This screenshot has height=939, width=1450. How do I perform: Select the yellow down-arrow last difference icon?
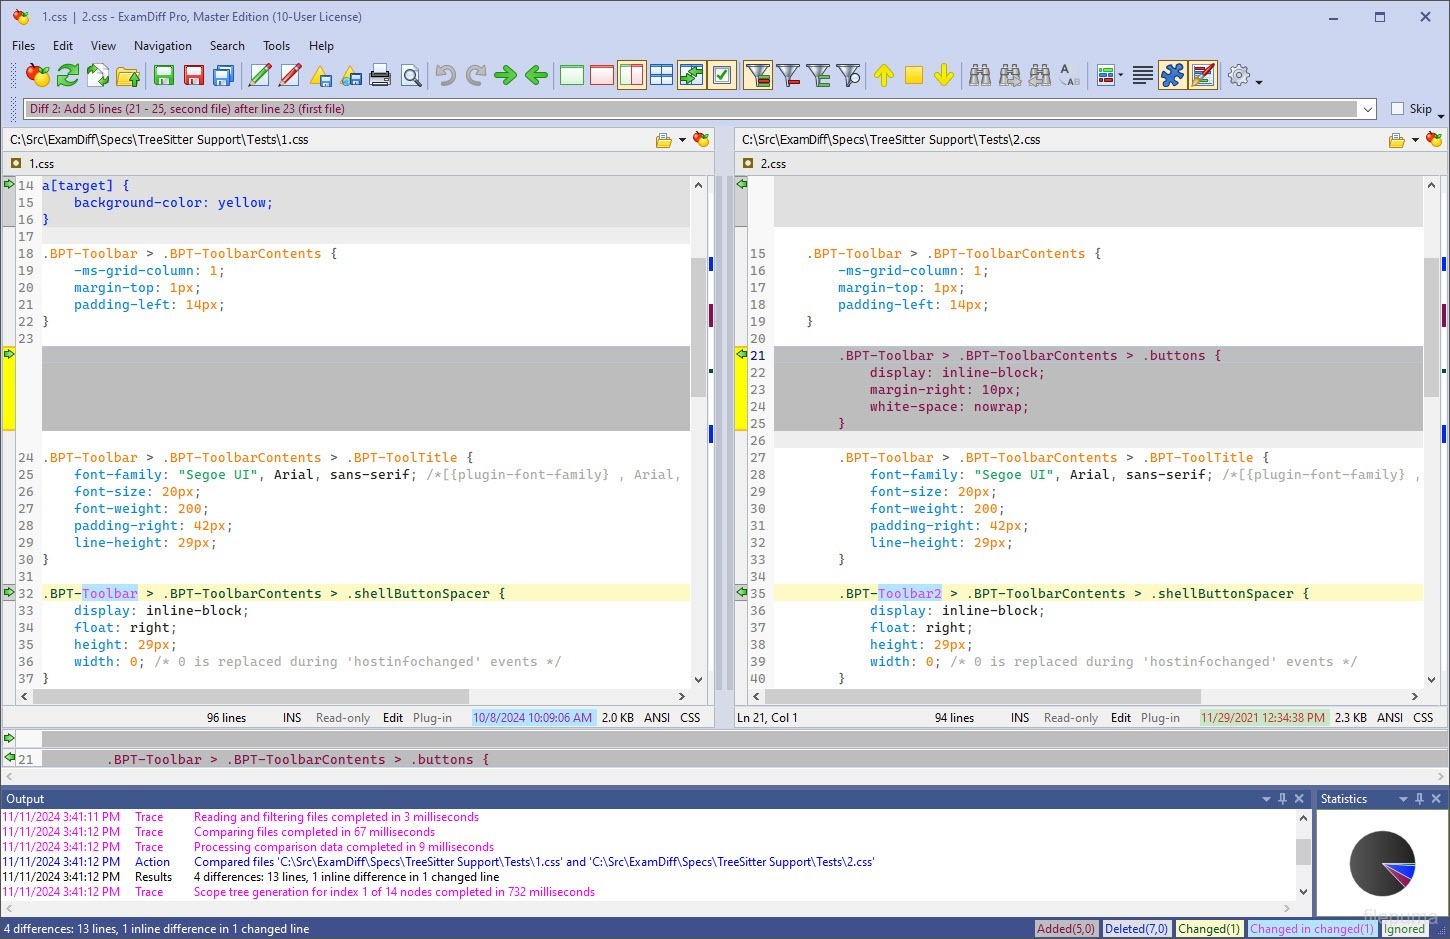click(x=943, y=75)
